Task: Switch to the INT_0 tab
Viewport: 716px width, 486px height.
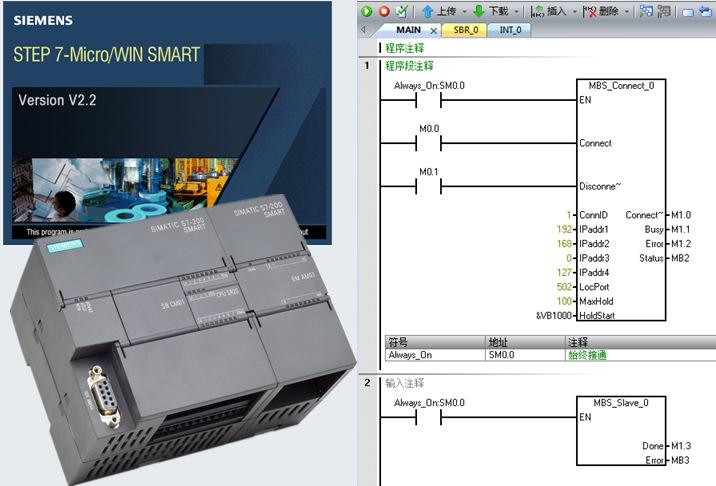Action: coord(510,30)
